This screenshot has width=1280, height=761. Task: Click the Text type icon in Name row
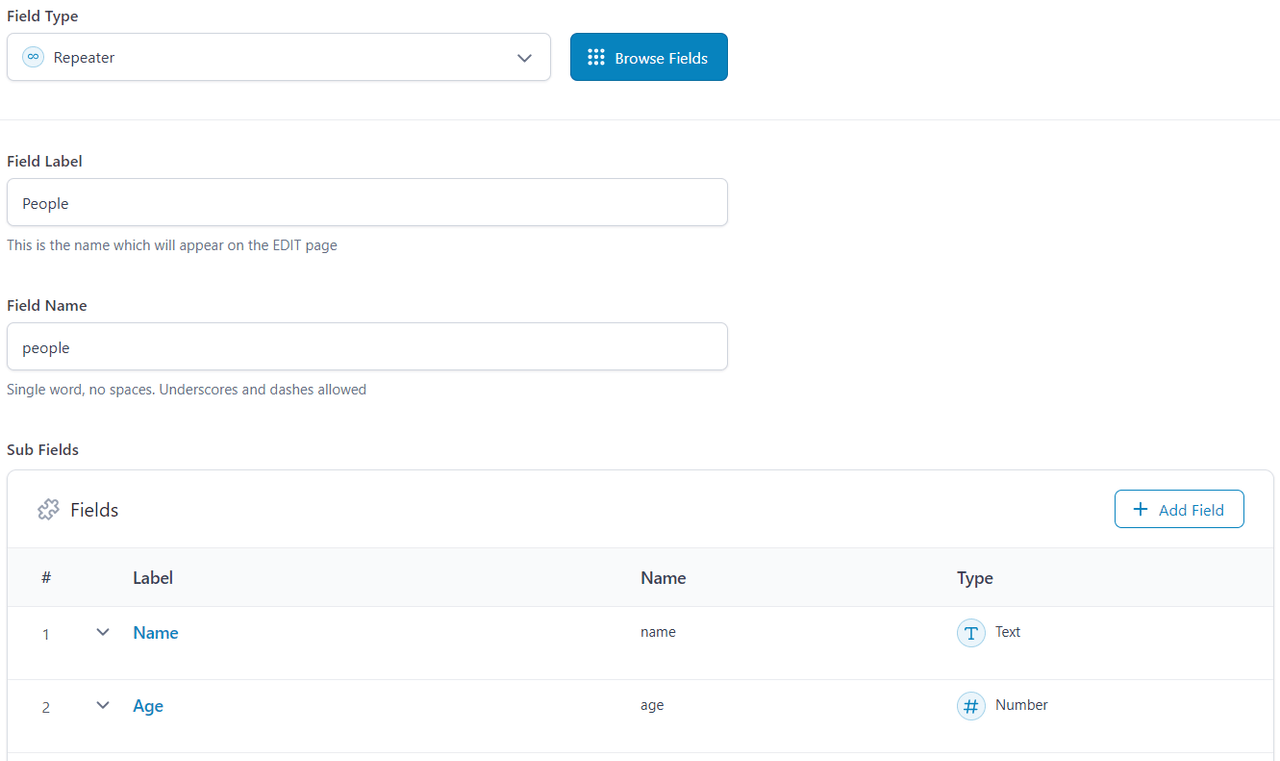[971, 633]
